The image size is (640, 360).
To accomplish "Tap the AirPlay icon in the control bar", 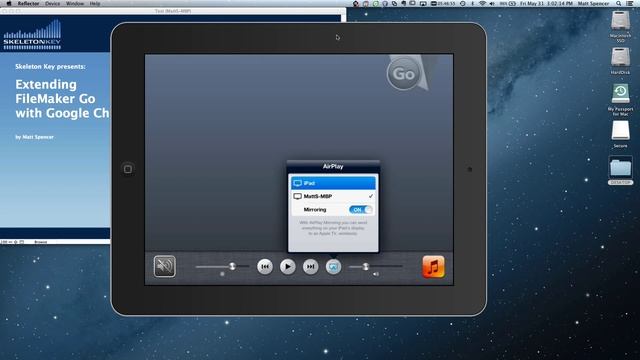I will [x=333, y=267].
